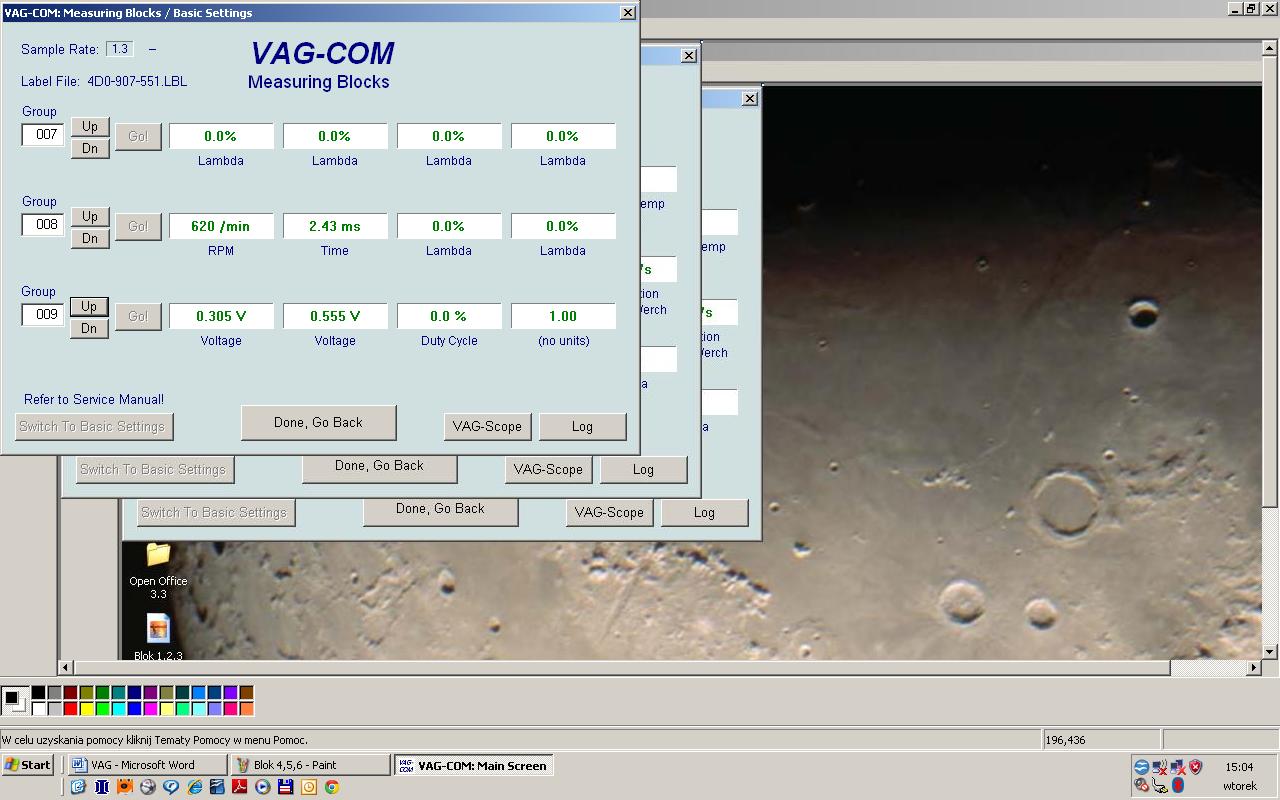Click the 15:04 system clock
The height and width of the screenshot is (800, 1280).
pyautogui.click(x=1239, y=767)
